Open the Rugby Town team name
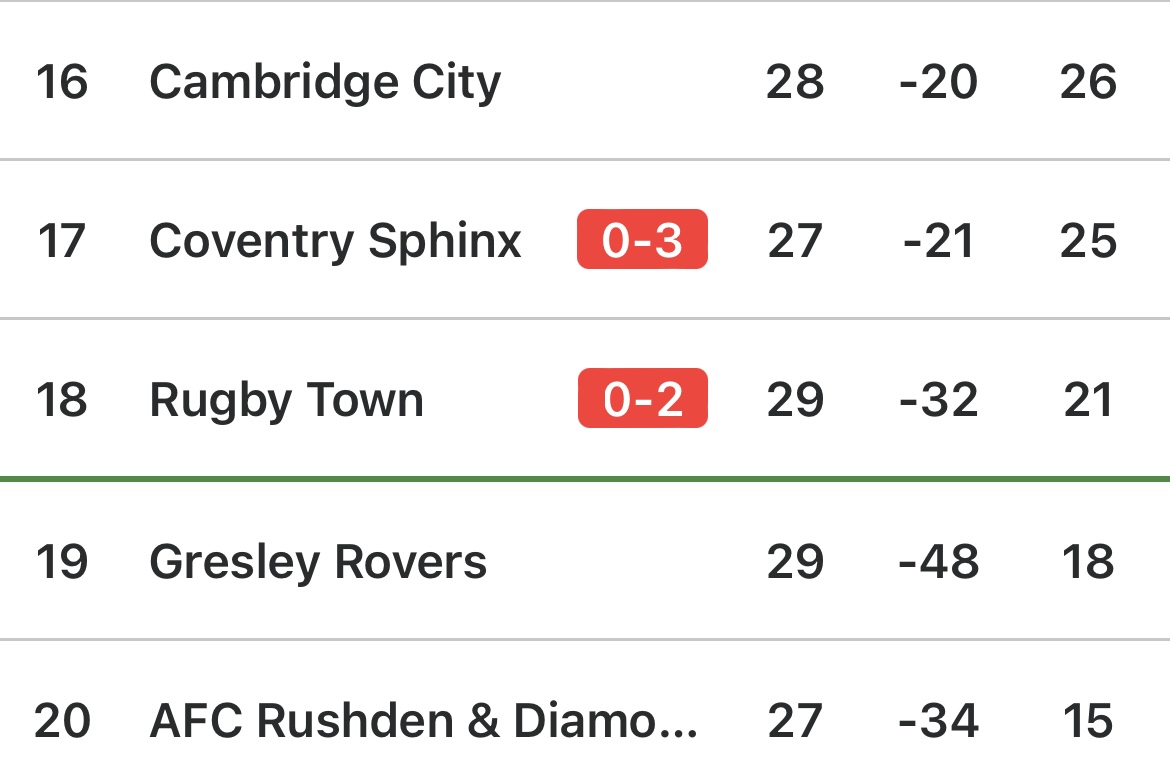 [x=286, y=400]
